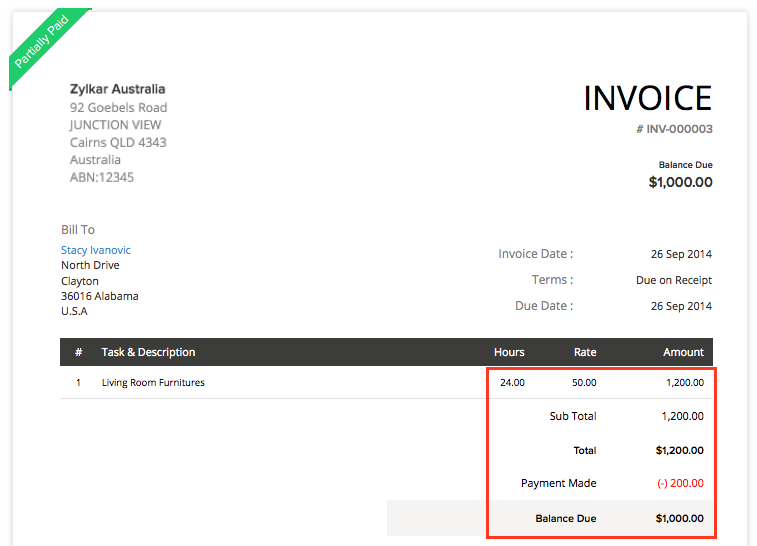This screenshot has width=757, height=546.
Task: Click the Terms label
Action: coord(552,280)
